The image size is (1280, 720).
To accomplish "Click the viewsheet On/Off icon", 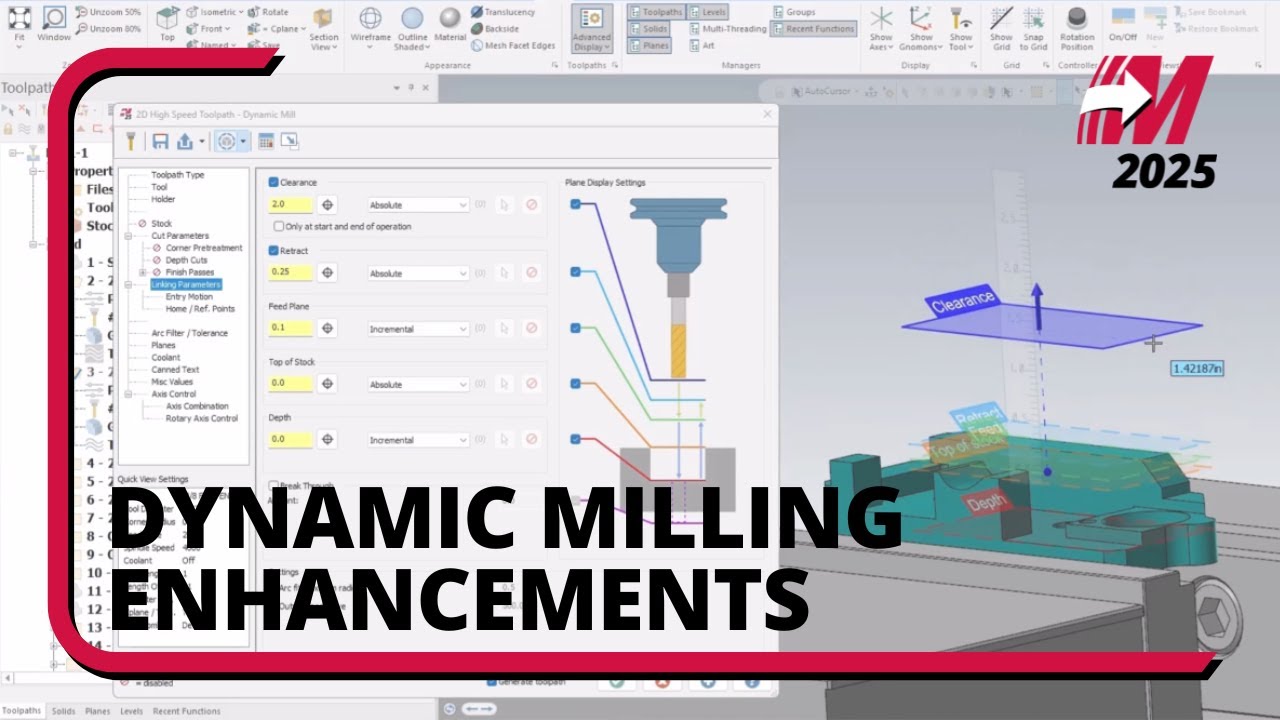I will click(1123, 18).
